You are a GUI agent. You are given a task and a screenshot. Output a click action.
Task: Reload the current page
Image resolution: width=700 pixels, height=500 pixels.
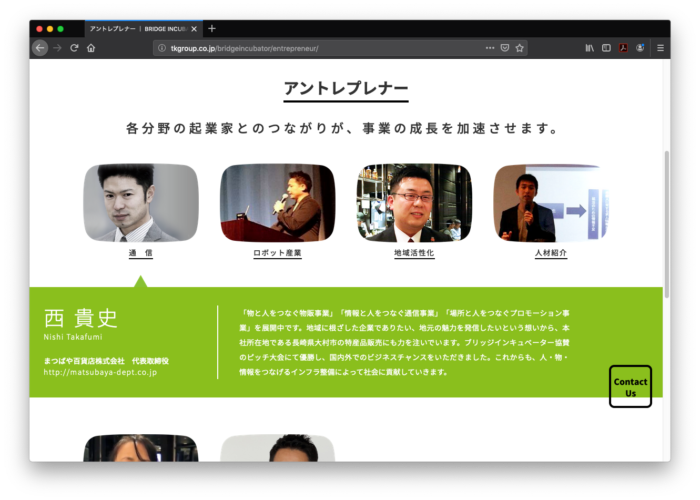[x=74, y=48]
